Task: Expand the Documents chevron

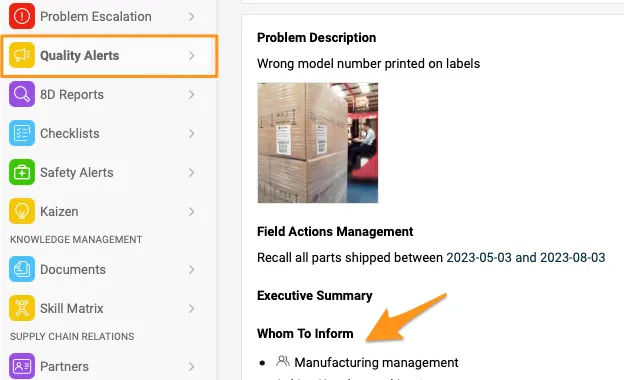Action: [191, 269]
